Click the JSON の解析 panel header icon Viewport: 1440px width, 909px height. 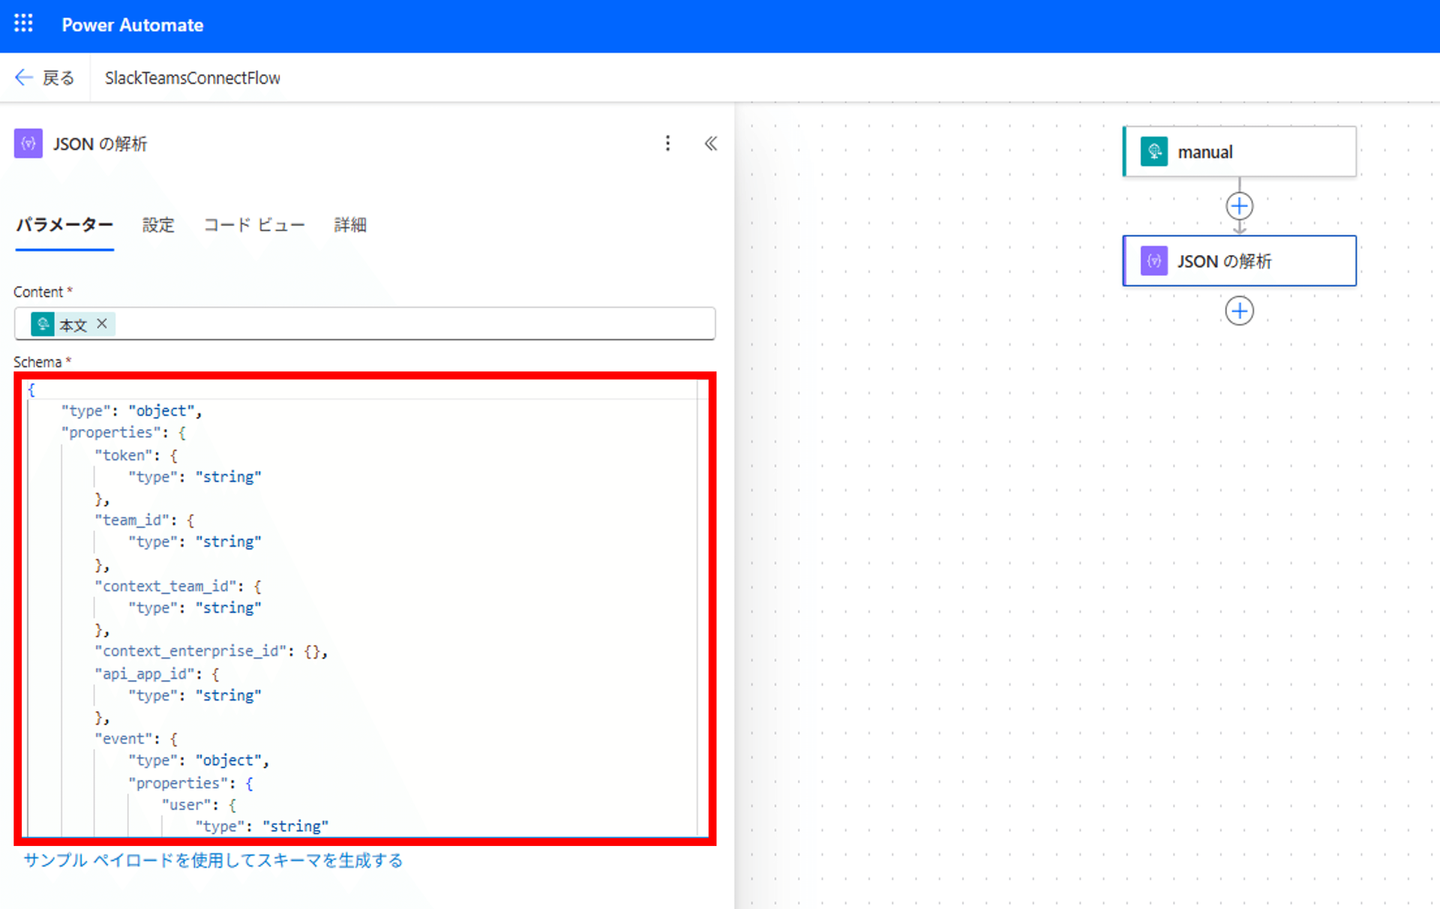tap(28, 144)
